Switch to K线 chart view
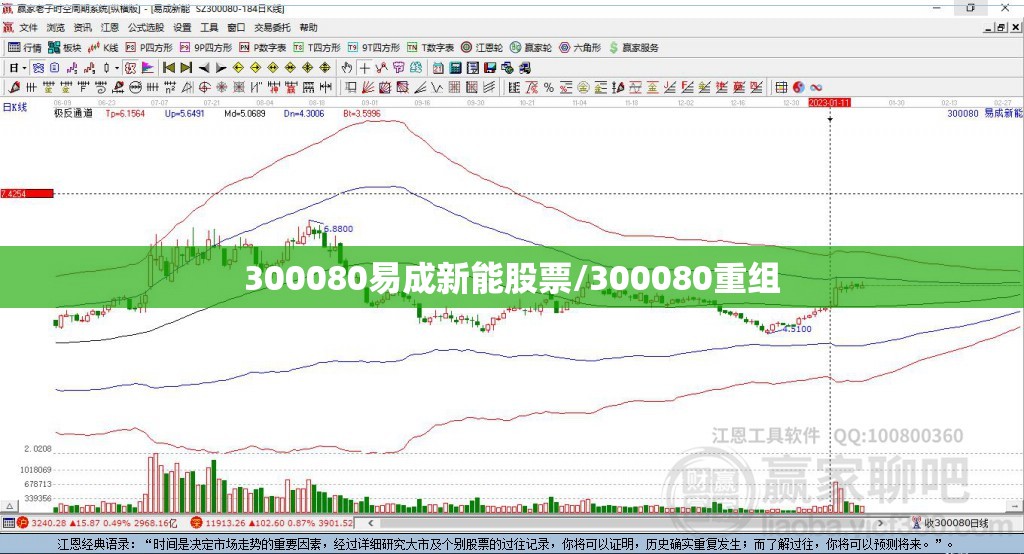1024x554 pixels. click(x=103, y=48)
